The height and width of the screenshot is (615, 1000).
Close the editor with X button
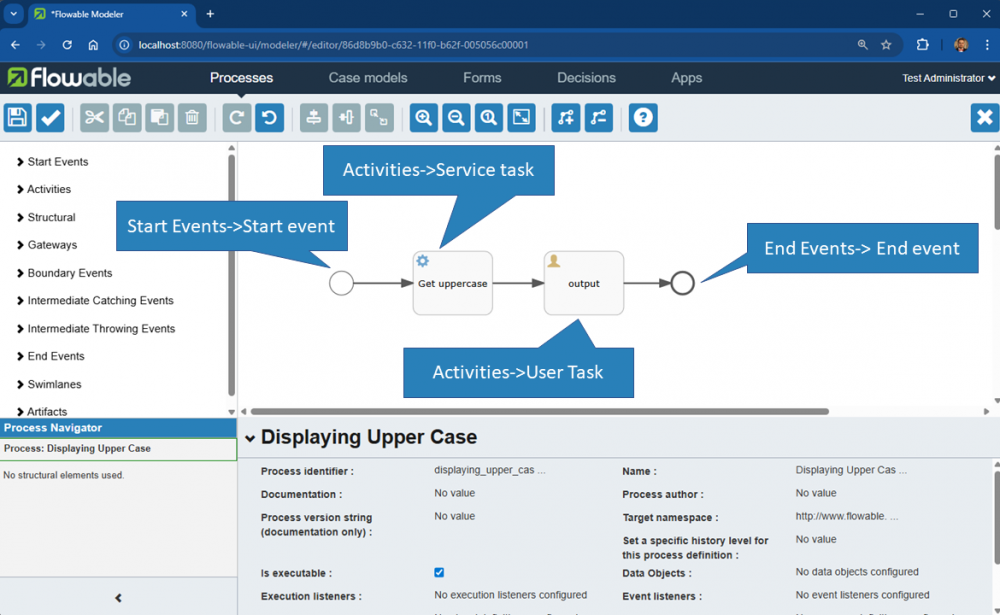click(984, 118)
